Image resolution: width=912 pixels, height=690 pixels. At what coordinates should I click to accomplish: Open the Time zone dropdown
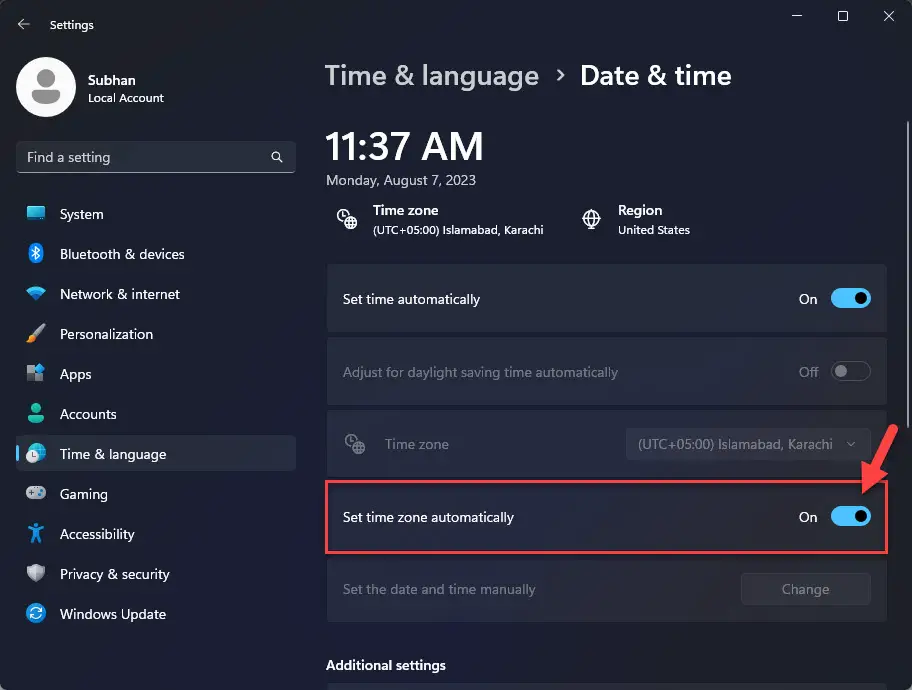tap(746, 444)
